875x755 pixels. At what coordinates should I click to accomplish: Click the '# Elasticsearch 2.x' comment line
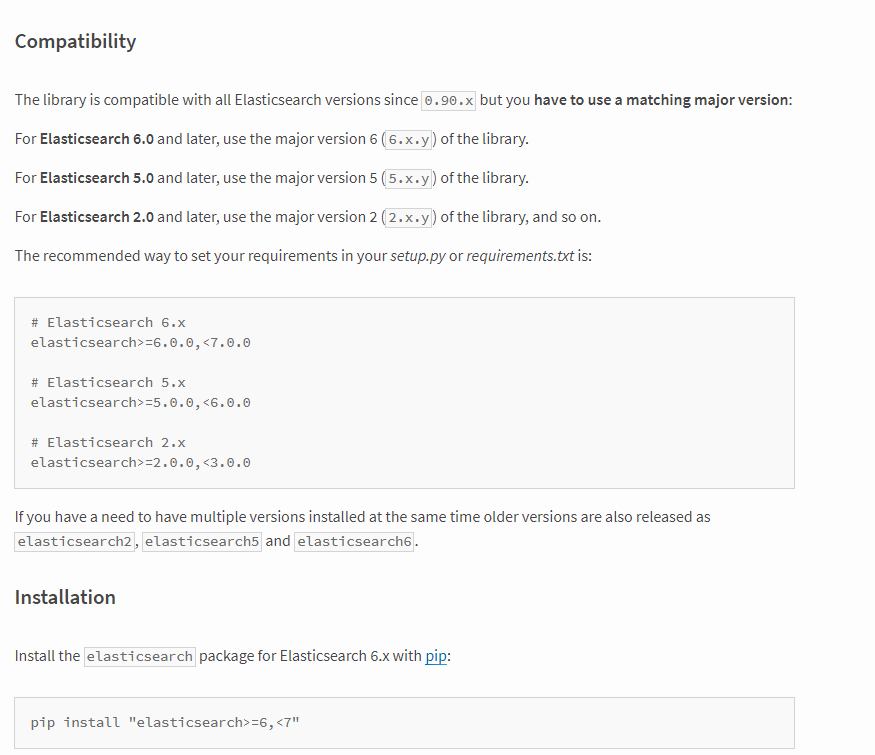[x=108, y=442]
